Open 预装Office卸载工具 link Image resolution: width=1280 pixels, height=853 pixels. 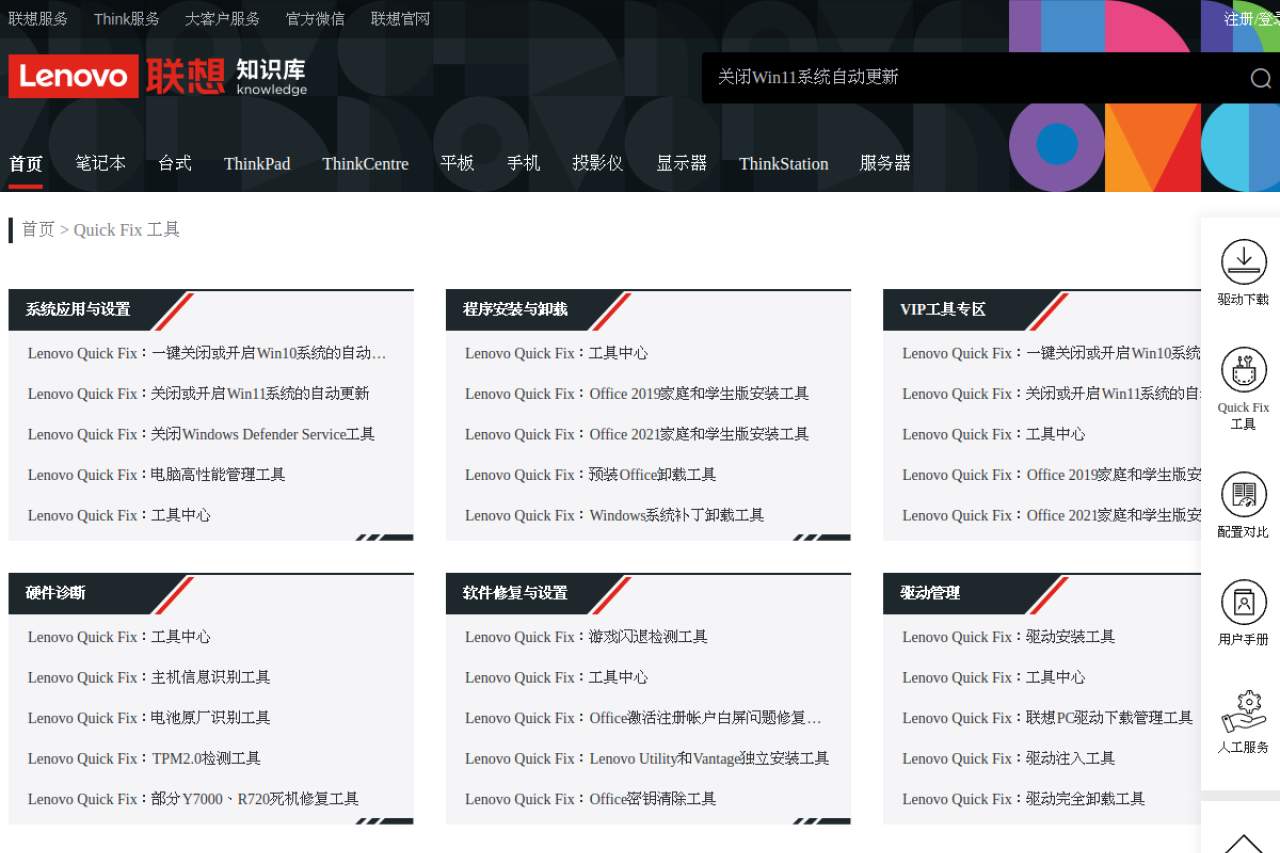590,475
